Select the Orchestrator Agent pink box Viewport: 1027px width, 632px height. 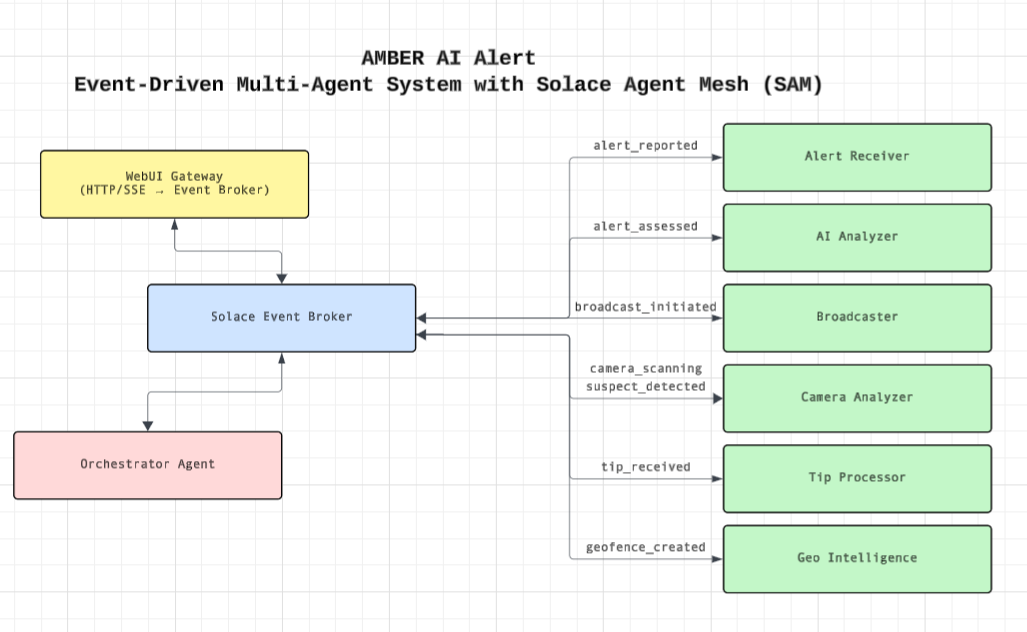point(148,465)
